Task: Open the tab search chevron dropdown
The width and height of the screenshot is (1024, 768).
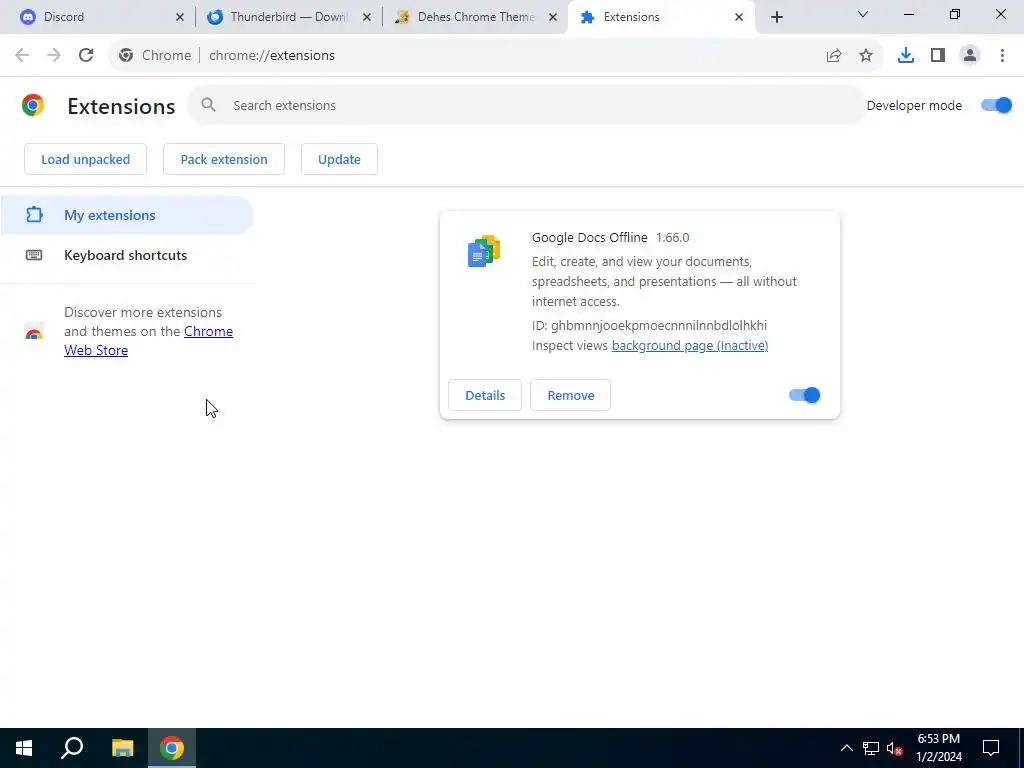Action: click(x=863, y=14)
